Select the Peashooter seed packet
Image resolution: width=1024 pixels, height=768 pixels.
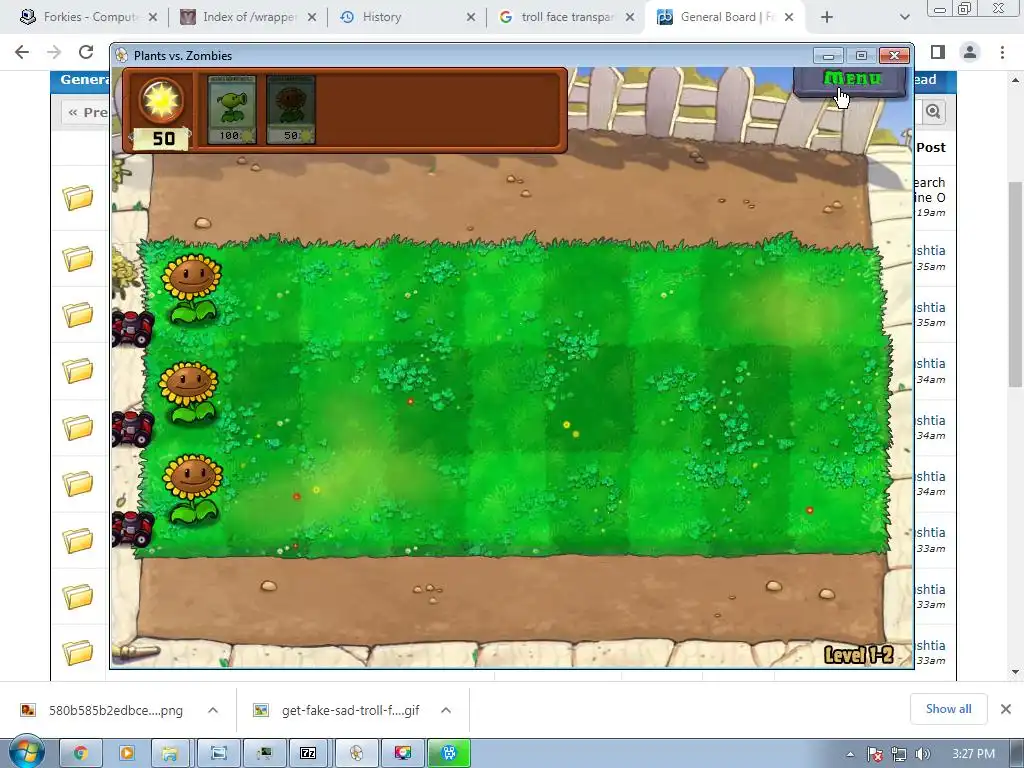pyautogui.click(x=232, y=109)
